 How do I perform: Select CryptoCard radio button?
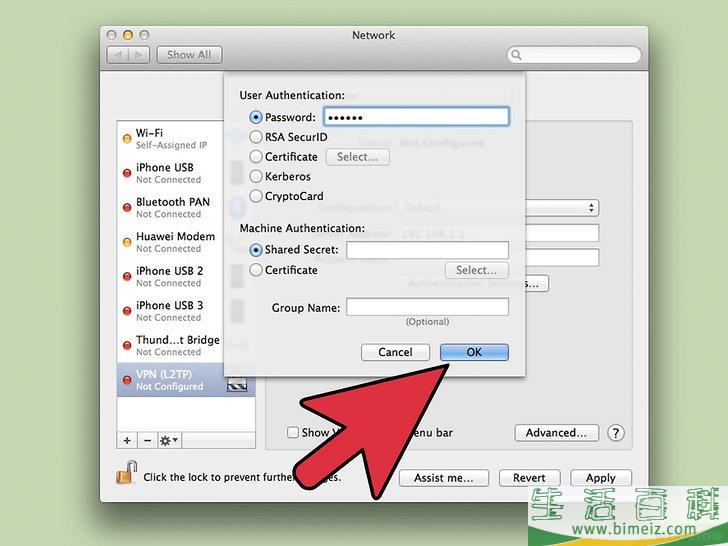coord(257,197)
